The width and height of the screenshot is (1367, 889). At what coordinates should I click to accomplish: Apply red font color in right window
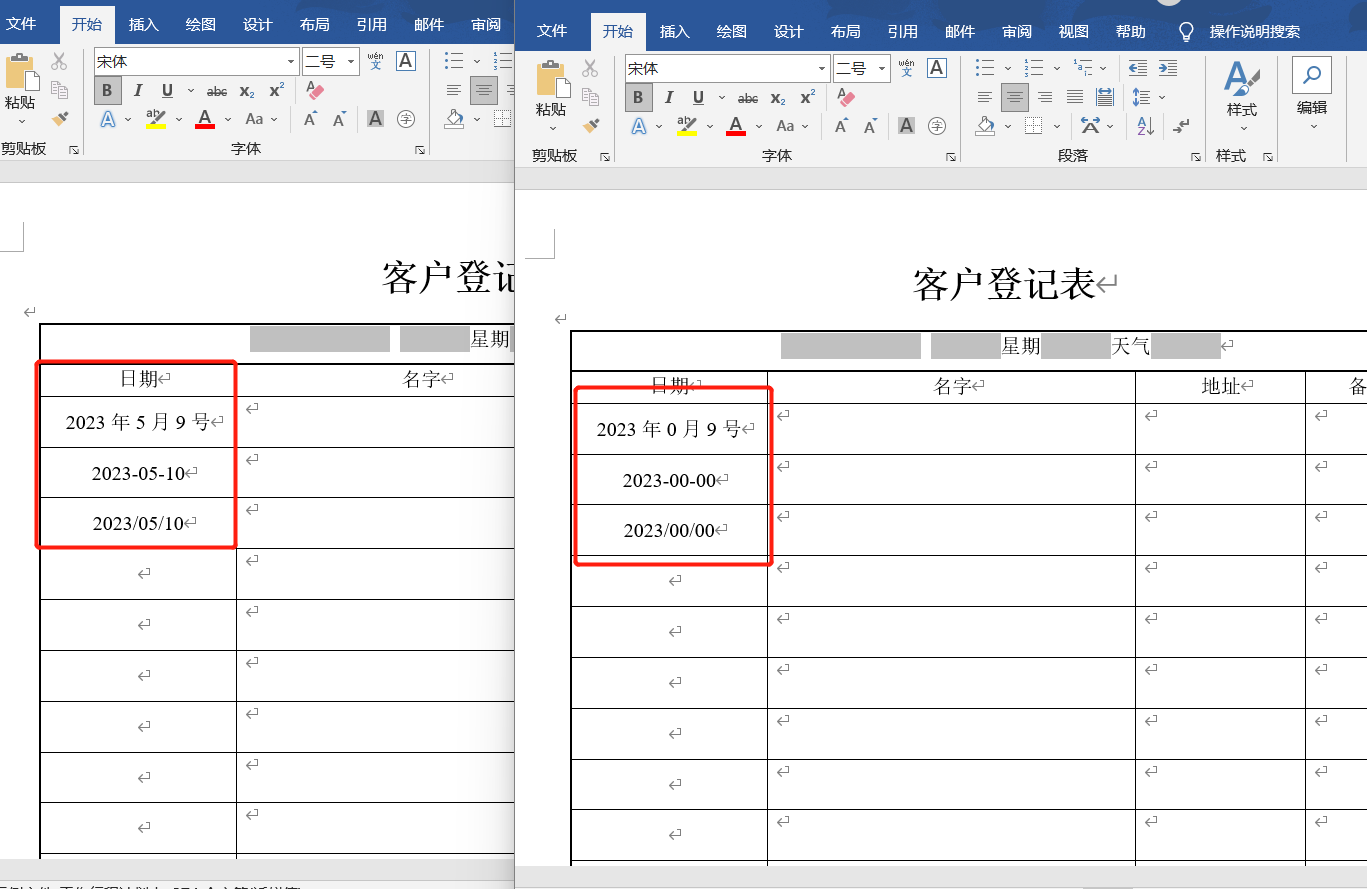[736, 126]
